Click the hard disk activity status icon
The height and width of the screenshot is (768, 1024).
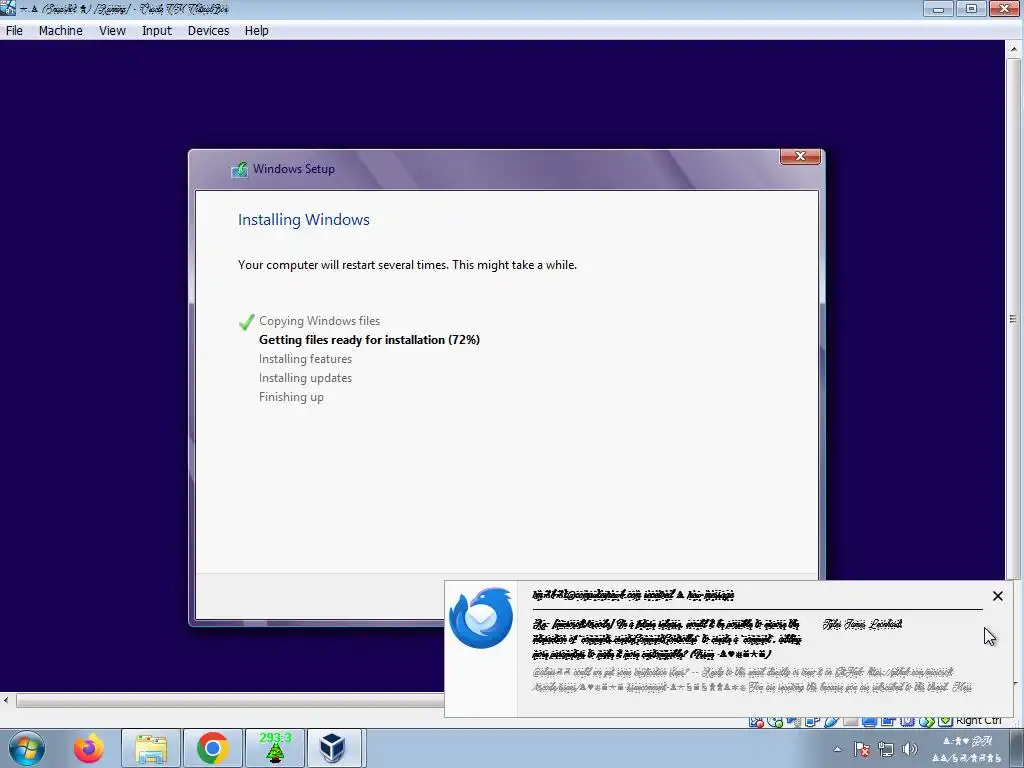coord(756,721)
